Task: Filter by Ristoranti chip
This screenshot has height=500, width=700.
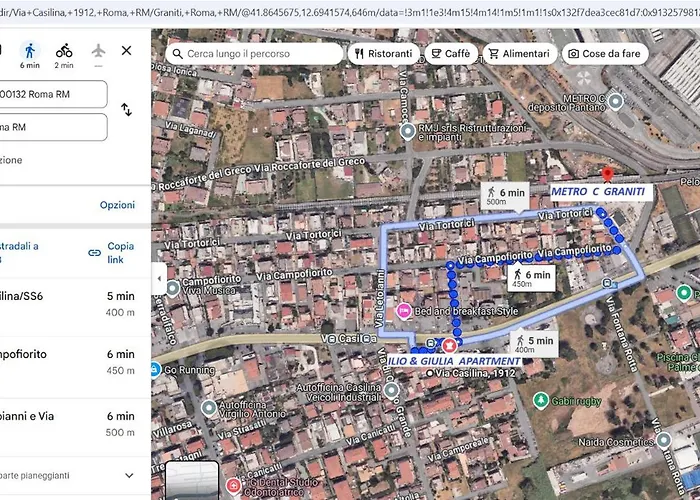Action: [383, 54]
